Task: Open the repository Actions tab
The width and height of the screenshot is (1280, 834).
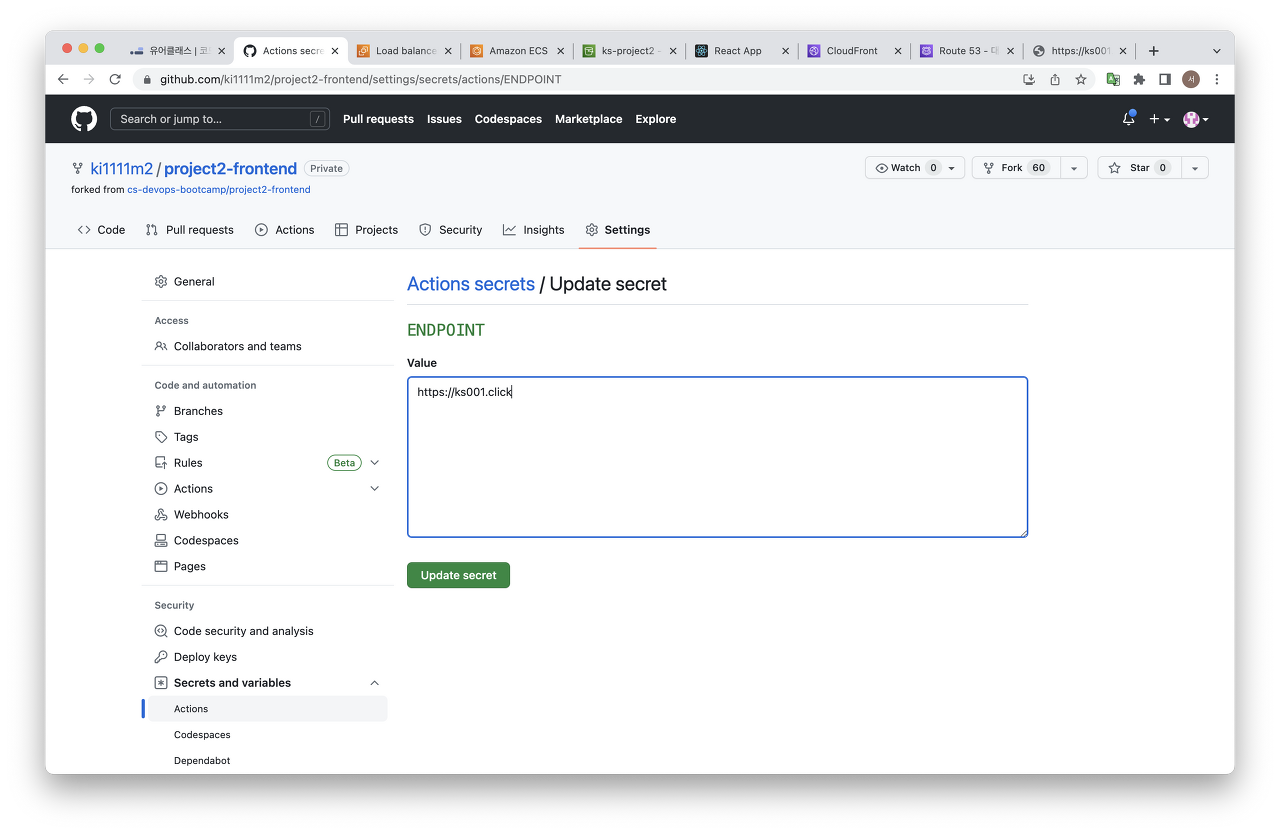Action: coord(285,230)
